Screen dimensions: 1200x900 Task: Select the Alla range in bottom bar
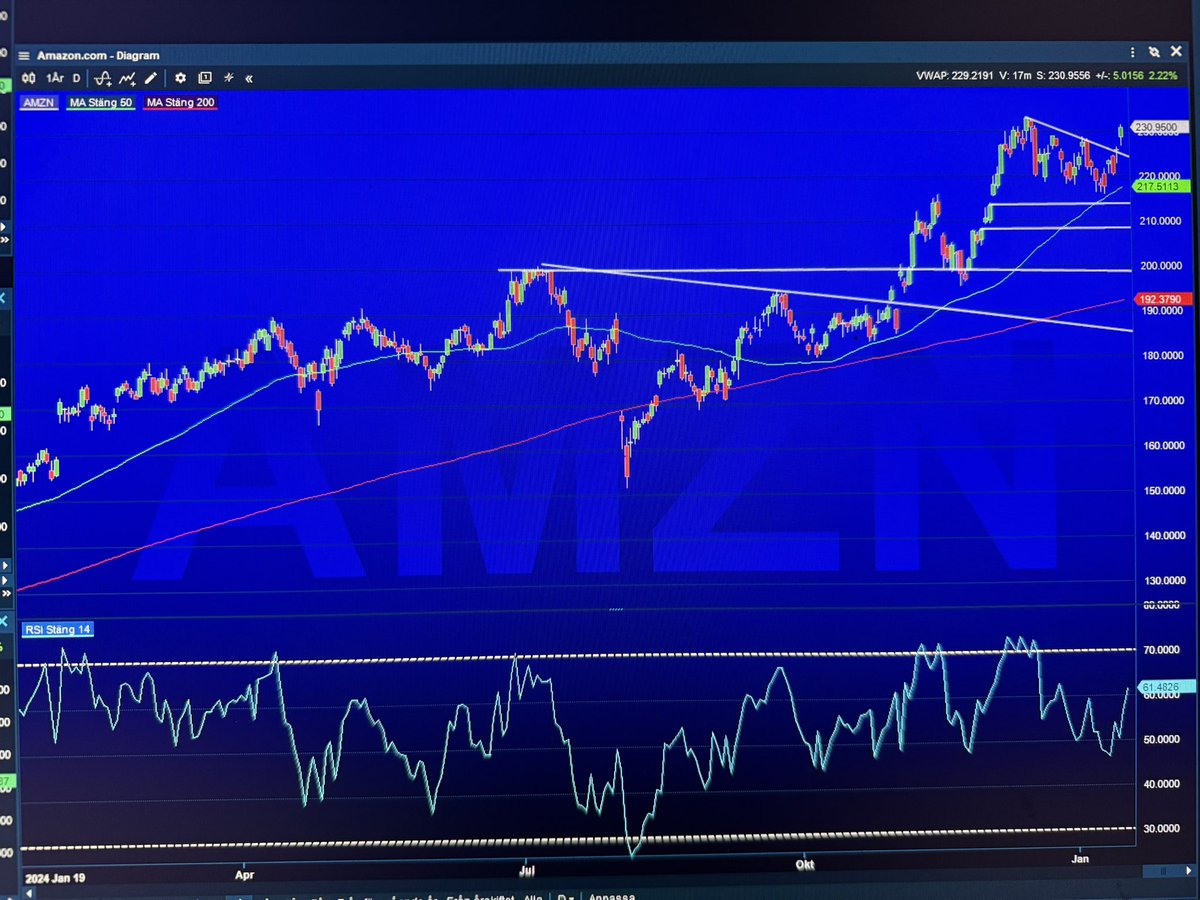(x=531, y=897)
